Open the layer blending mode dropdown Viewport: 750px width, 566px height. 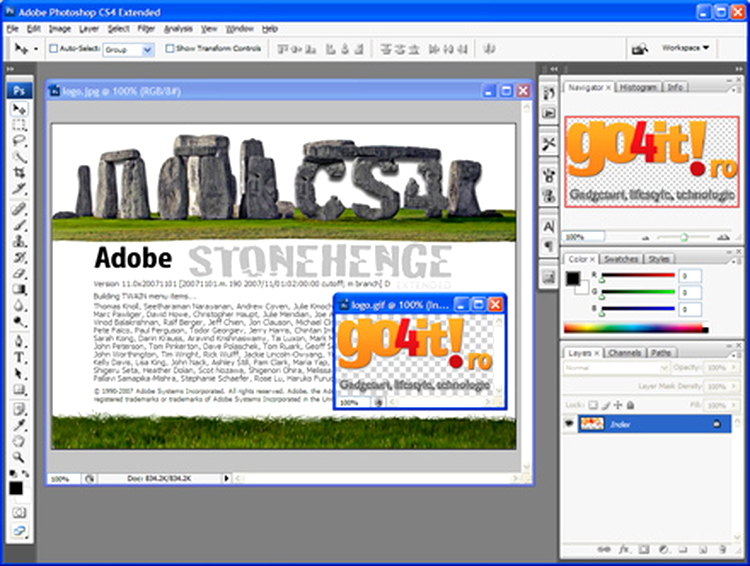coord(616,367)
